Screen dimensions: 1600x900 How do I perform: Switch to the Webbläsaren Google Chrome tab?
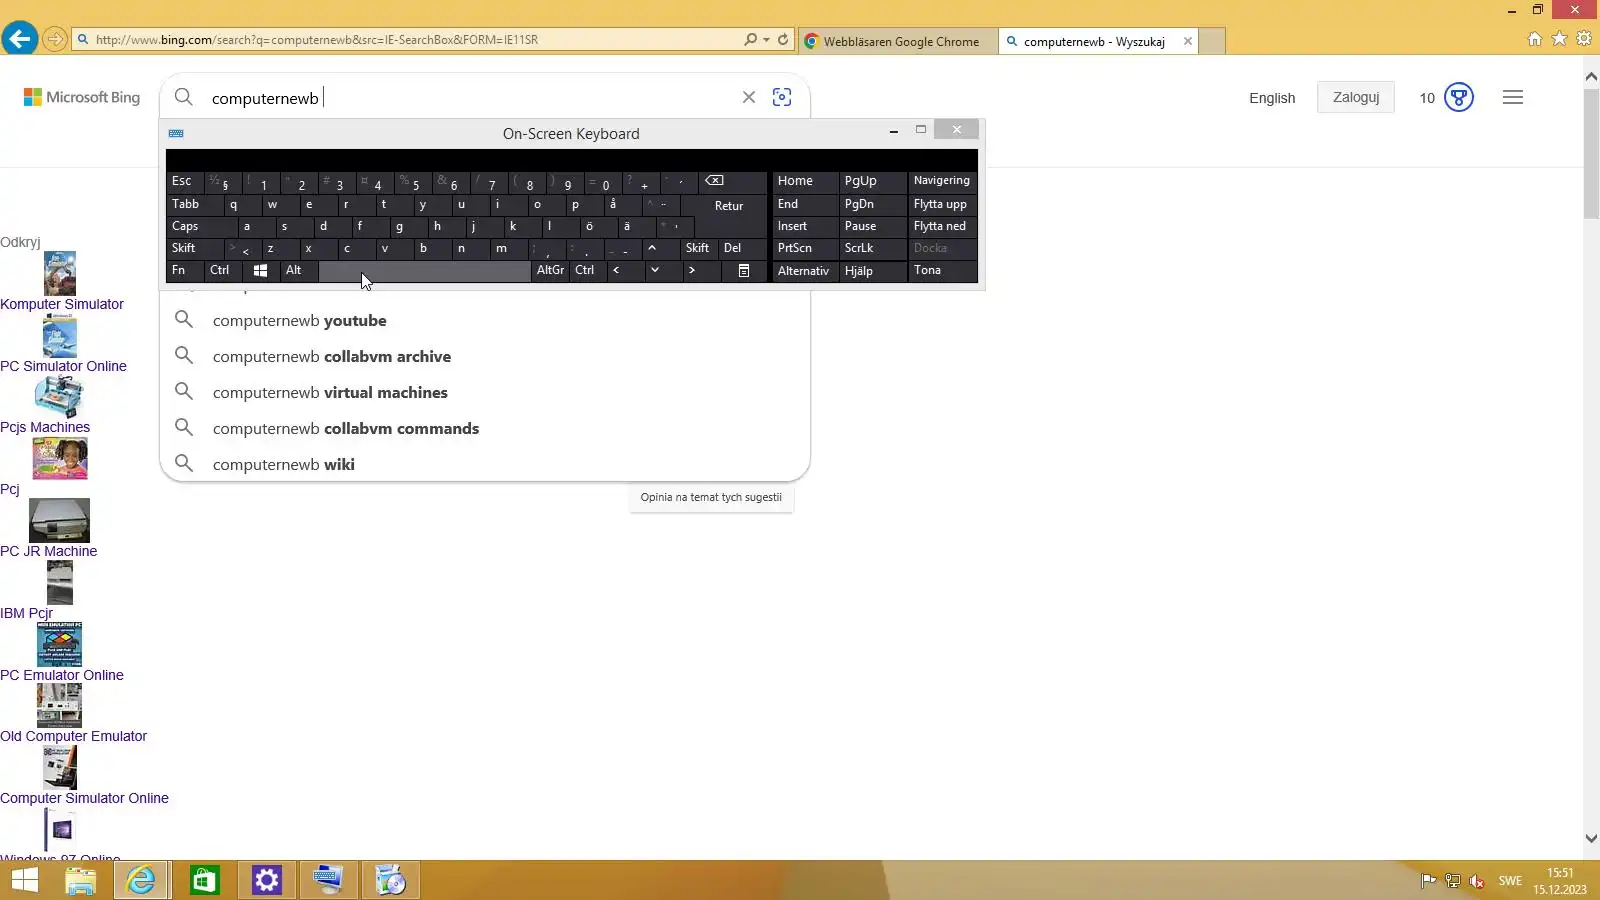[897, 41]
